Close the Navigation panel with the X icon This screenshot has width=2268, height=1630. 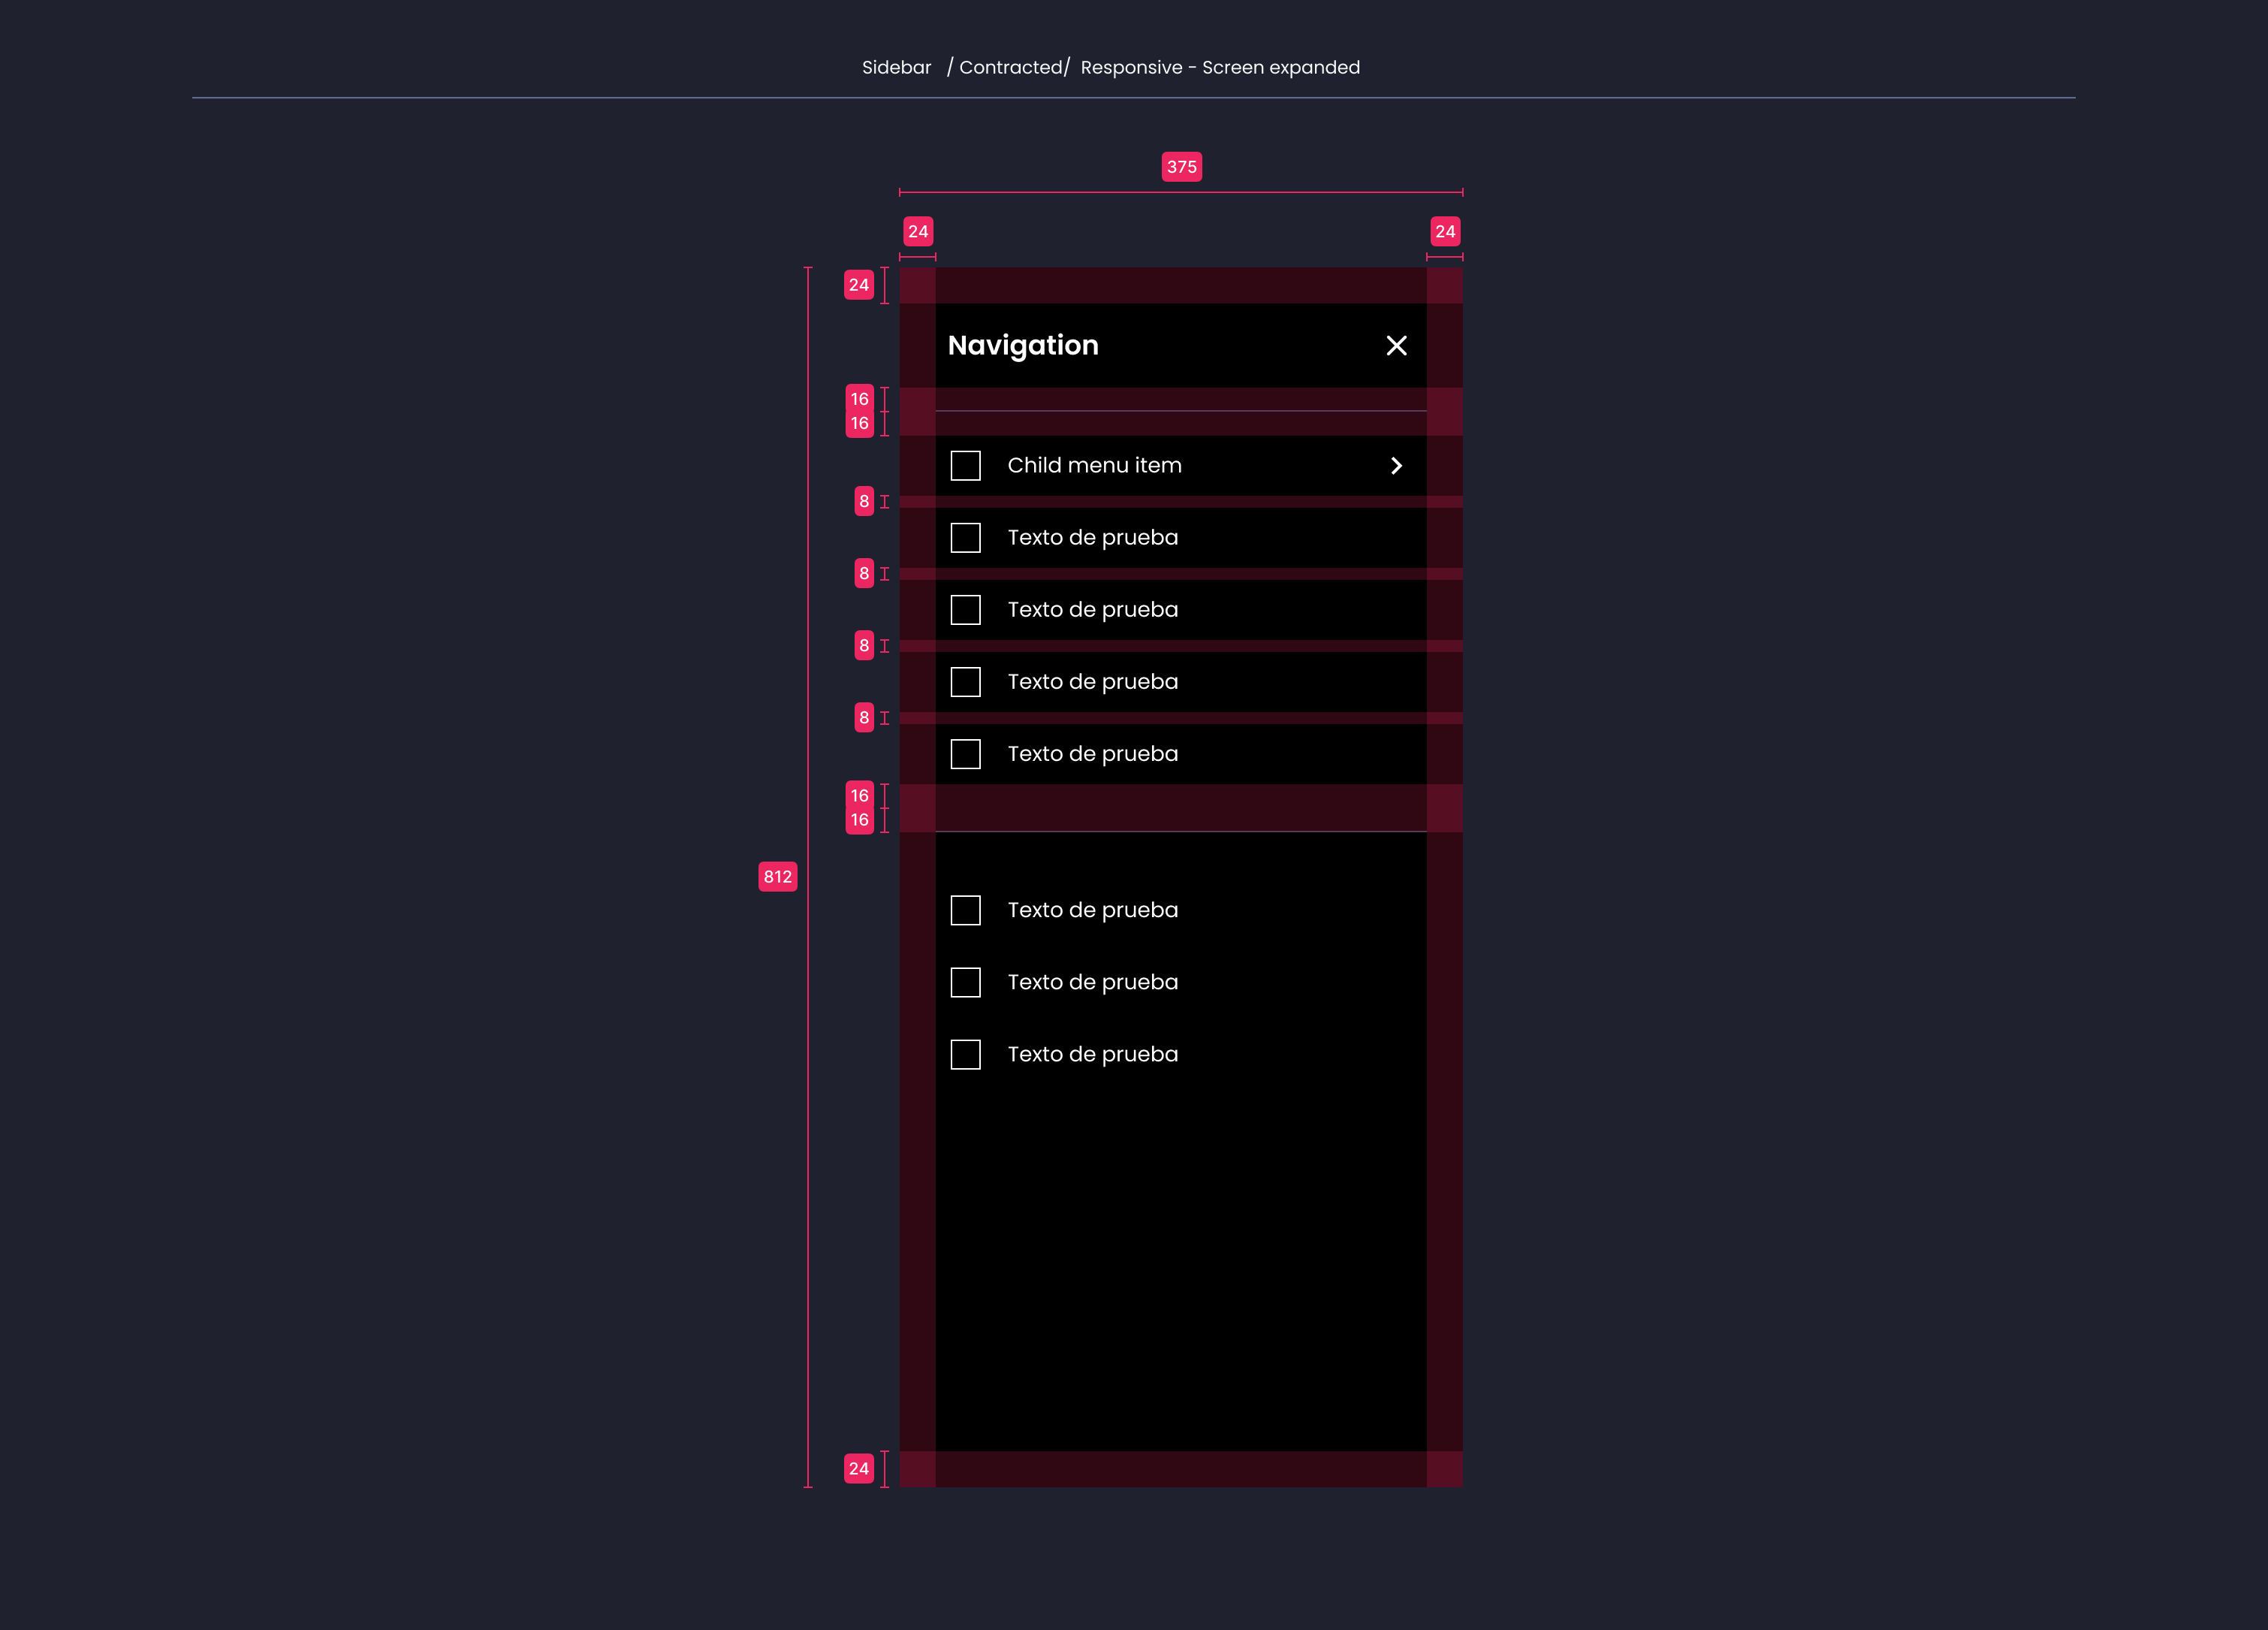click(x=1396, y=346)
